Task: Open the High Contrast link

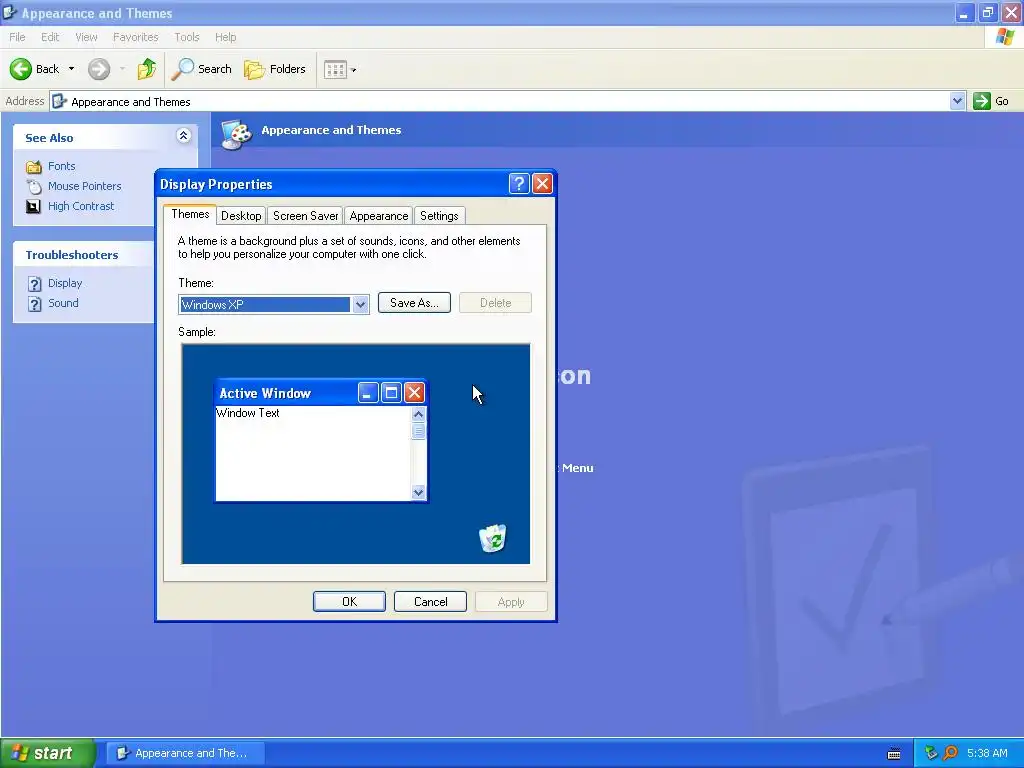Action: 81,206
